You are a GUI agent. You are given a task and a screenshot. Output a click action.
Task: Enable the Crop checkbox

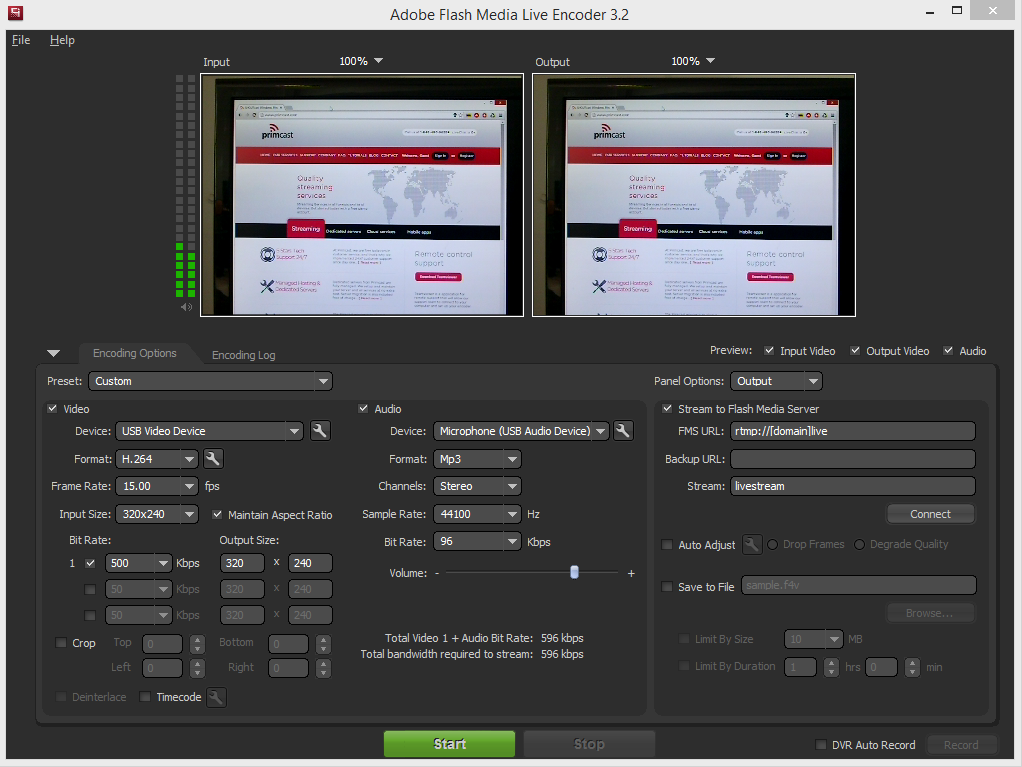[61, 643]
